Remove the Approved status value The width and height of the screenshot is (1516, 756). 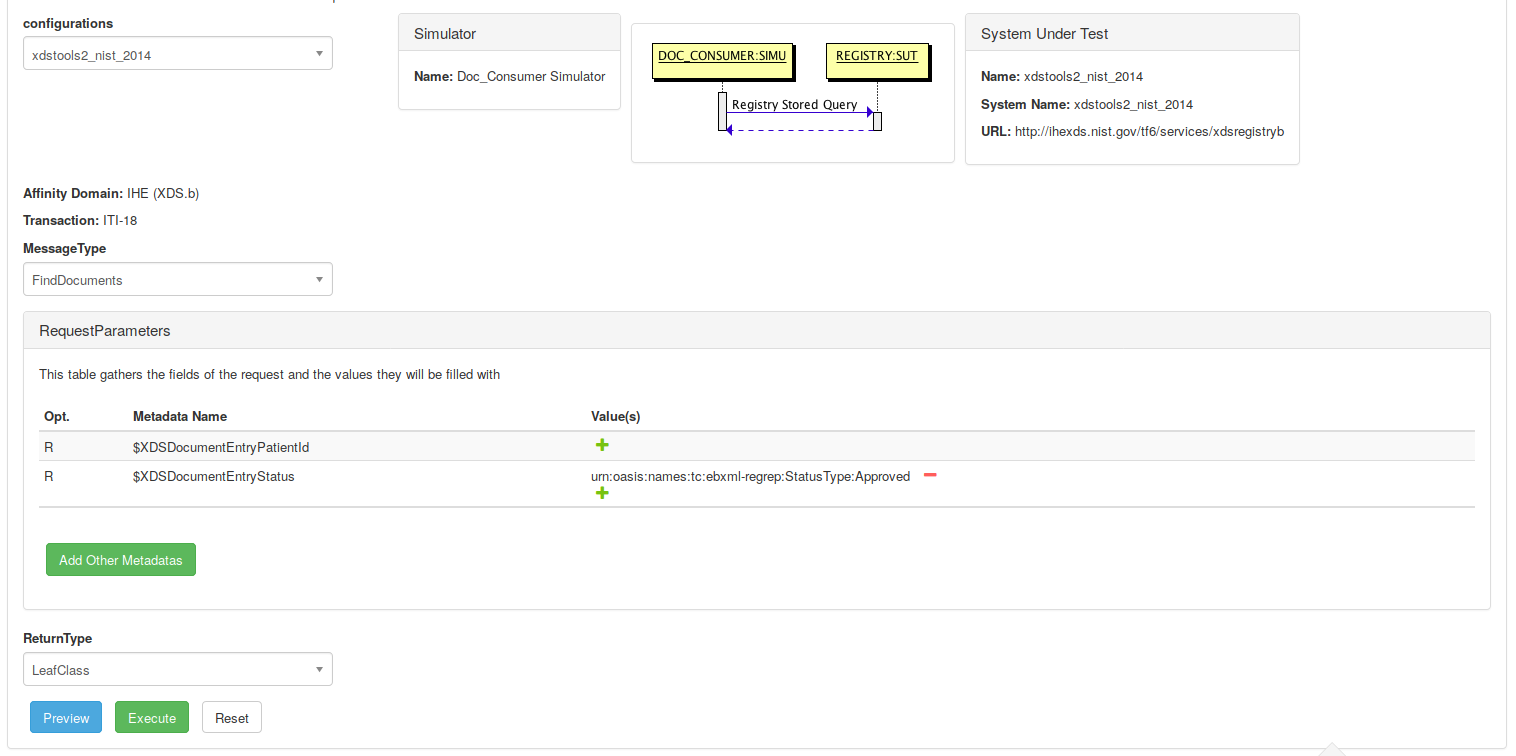(930, 475)
